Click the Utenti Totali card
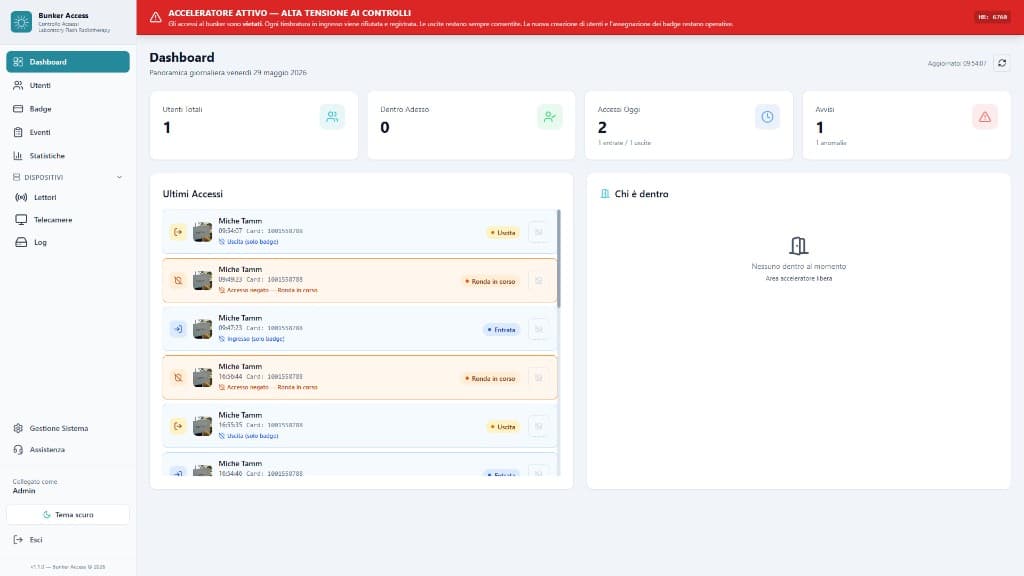Screen dimensions: 1024x576 [254, 125]
